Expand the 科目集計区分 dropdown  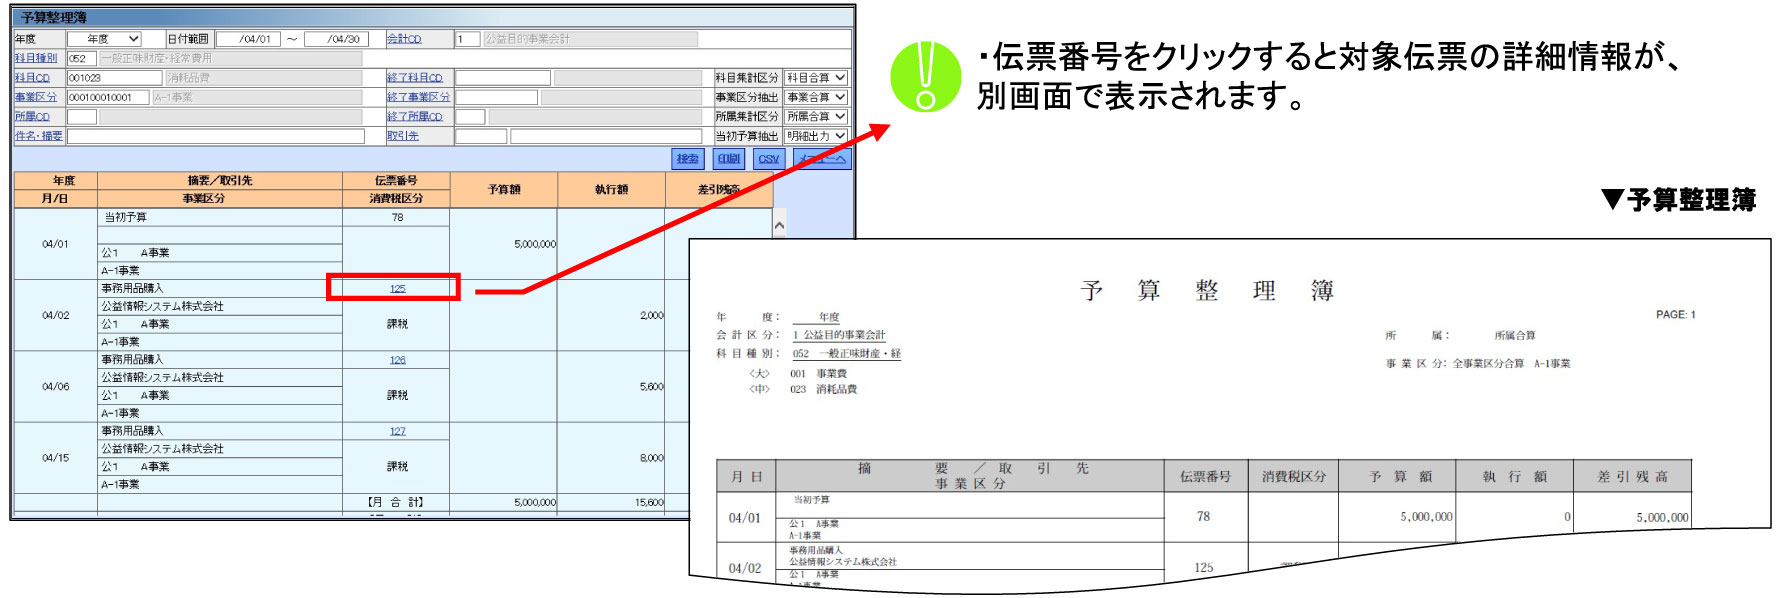(x=816, y=78)
